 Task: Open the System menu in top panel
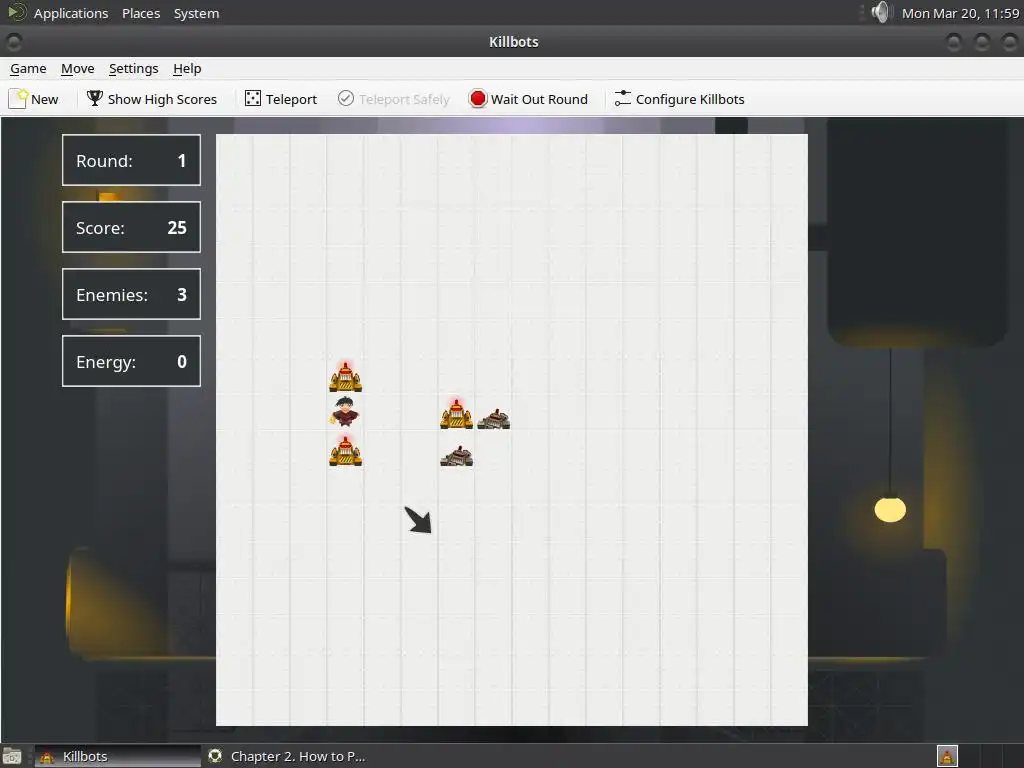click(196, 13)
